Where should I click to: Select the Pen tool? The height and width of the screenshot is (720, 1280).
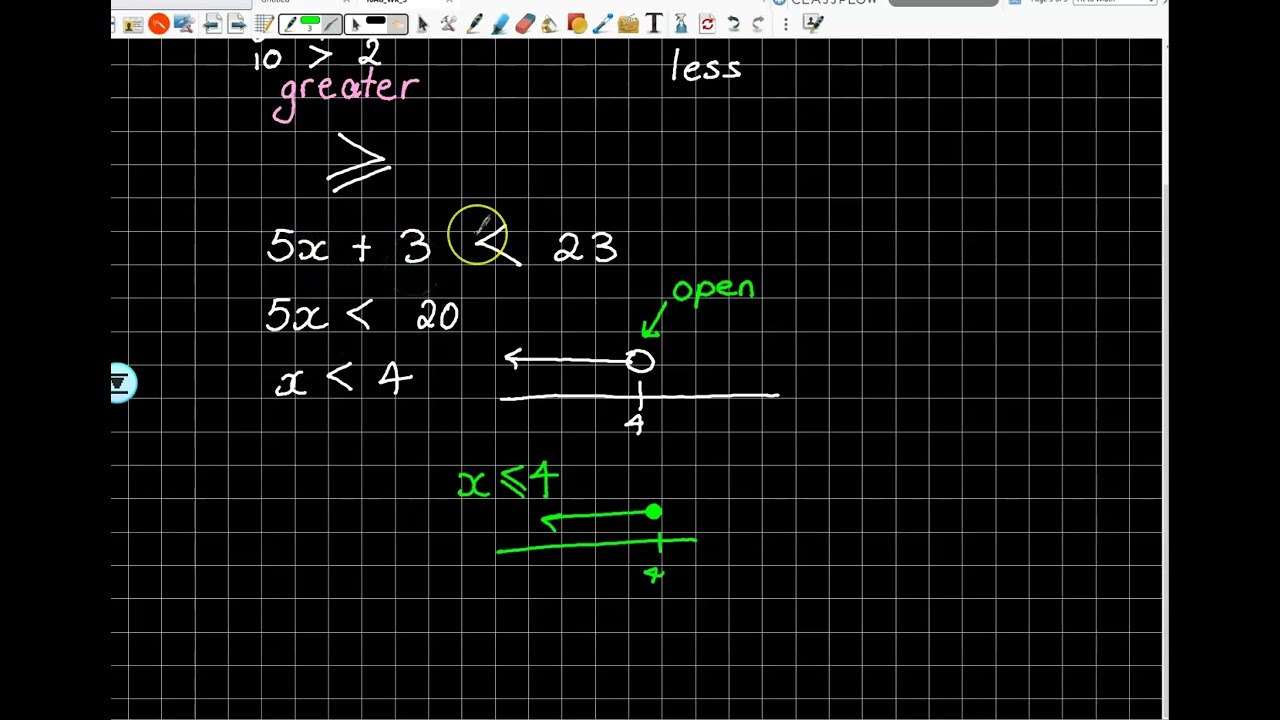474,24
